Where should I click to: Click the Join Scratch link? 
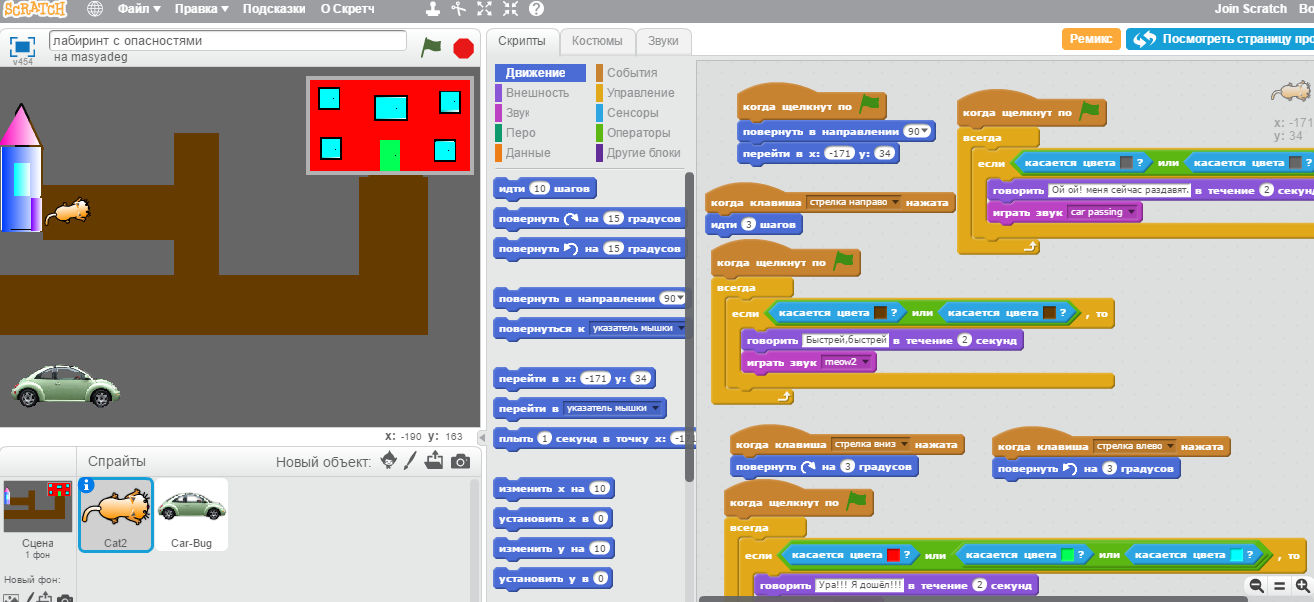tap(1250, 9)
